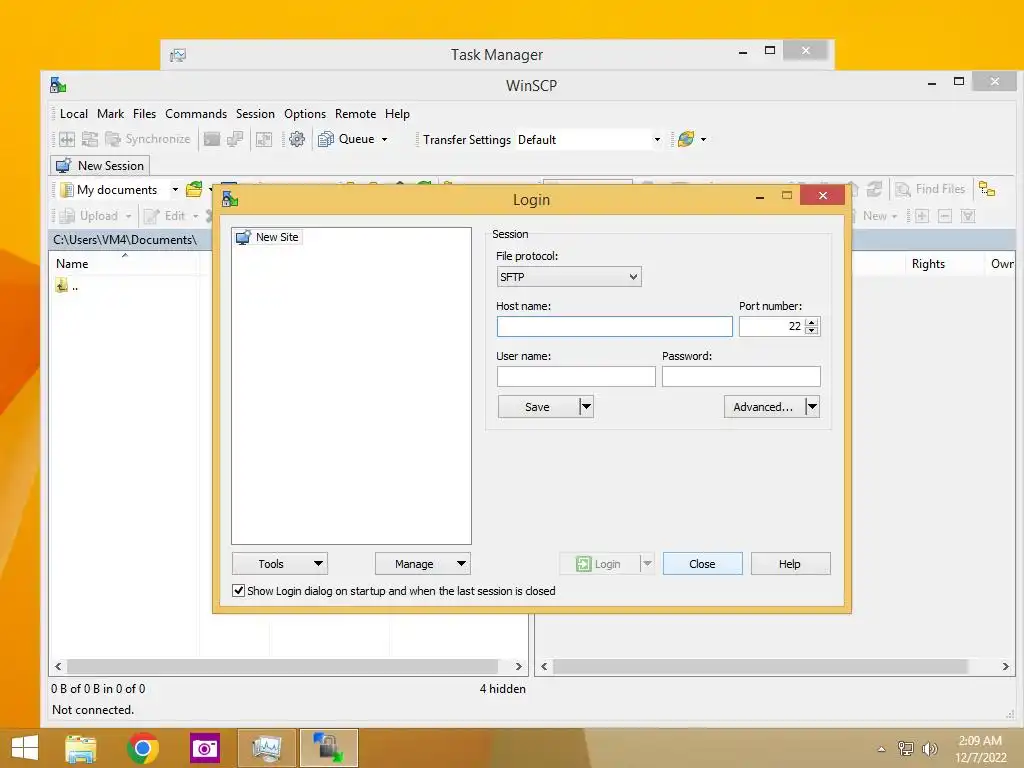Click the Save button in Login dialog
This screenshot has width=1024, height=768.
[537, 407]
